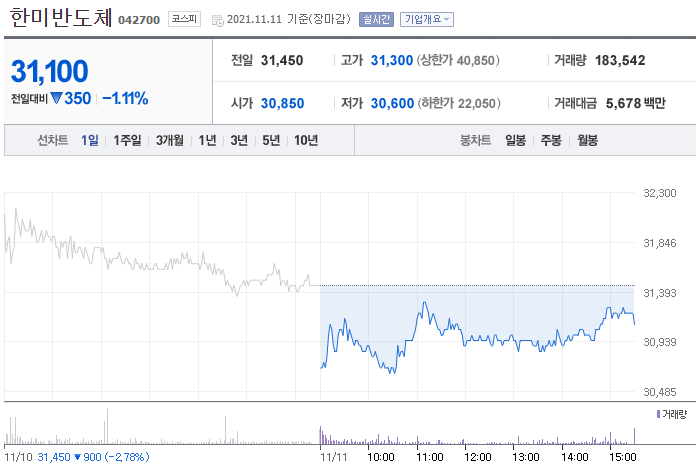Screen dimensions: 696x475
Task: Click the 12:00 time axis label
Action: click(x=478, y=457)
